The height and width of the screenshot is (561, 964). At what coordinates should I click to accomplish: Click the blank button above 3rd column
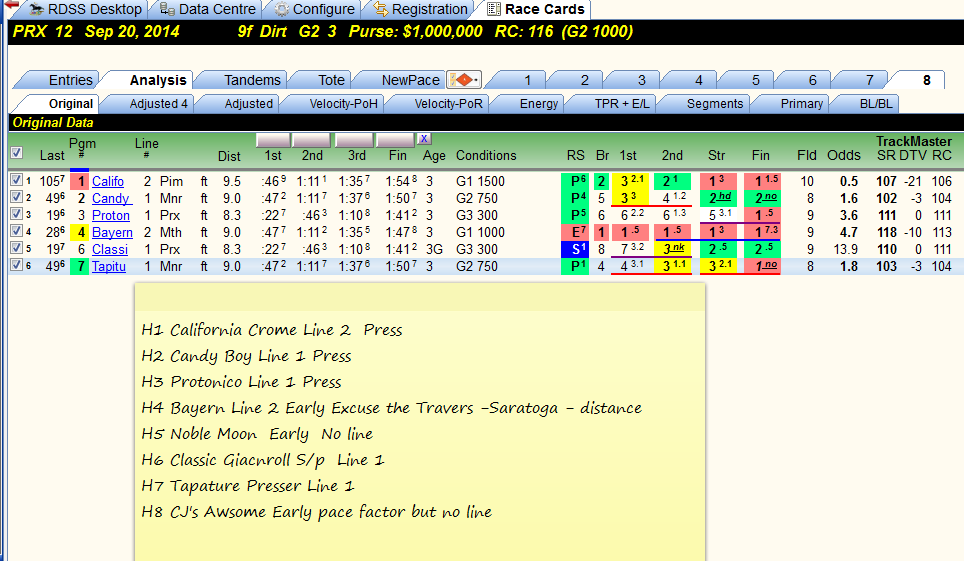pos(355,140)
